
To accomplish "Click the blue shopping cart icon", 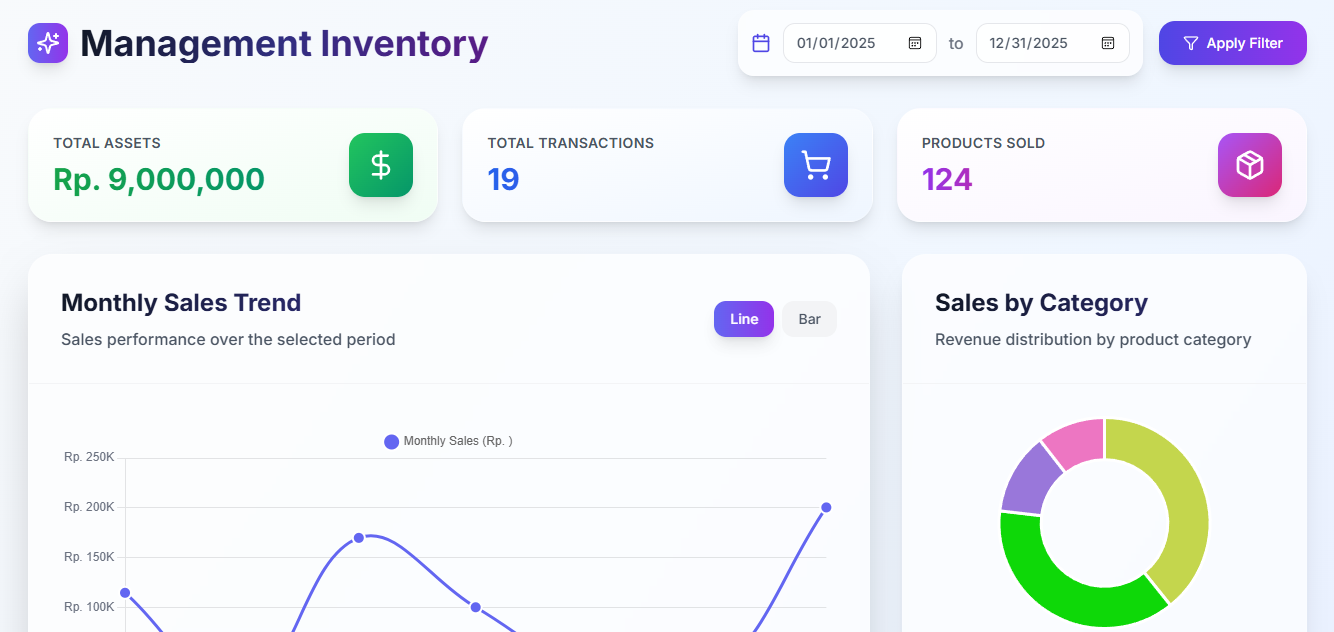I will tap(815, 165).
